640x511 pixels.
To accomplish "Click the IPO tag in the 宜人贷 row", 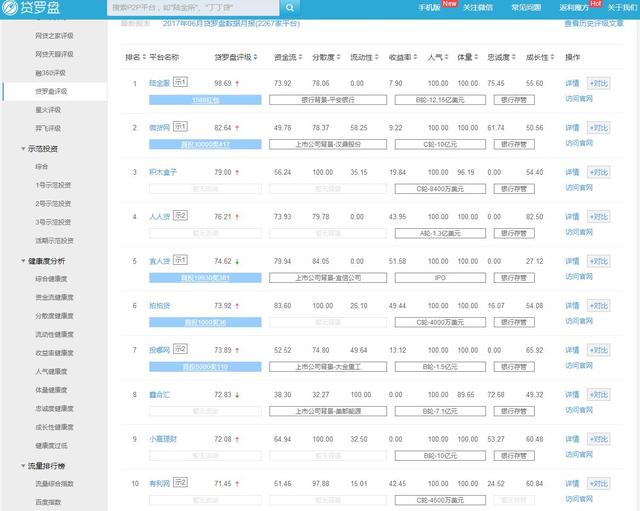I will click(x=440, y=278).
